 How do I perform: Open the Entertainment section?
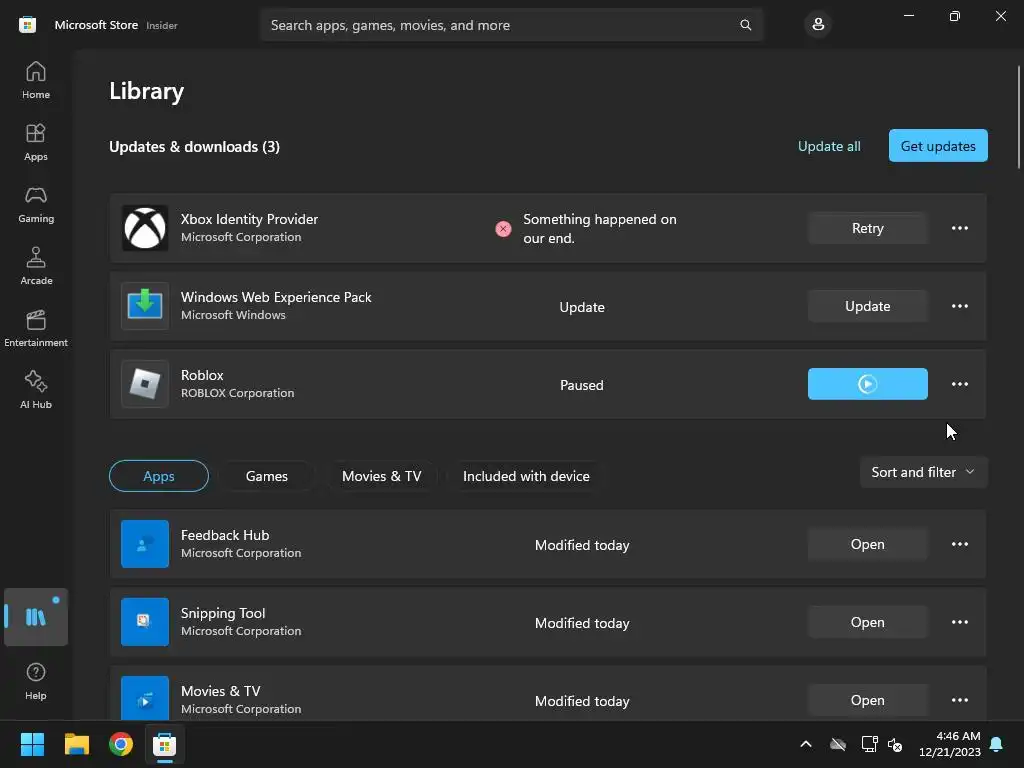(36, 328)
